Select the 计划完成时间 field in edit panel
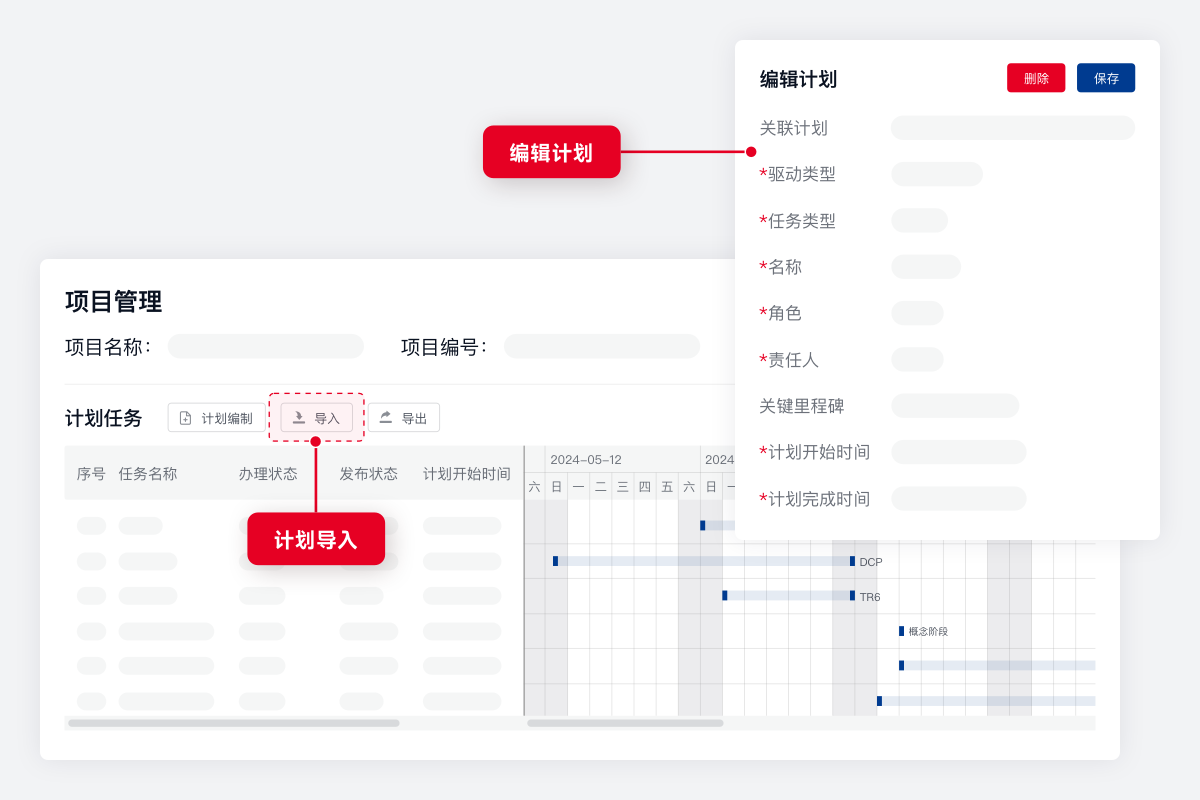Screen dimensions: 1200x800 point(958,499)
